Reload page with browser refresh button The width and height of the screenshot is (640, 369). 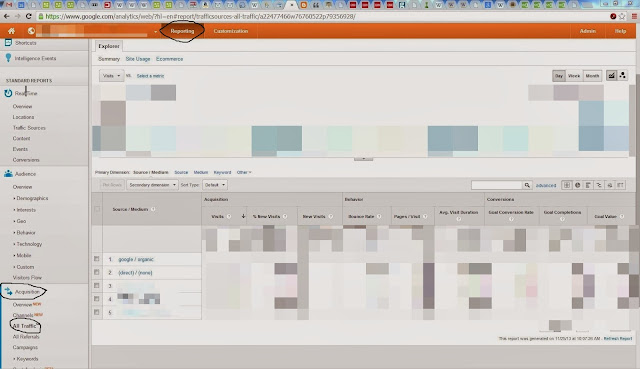29,16
